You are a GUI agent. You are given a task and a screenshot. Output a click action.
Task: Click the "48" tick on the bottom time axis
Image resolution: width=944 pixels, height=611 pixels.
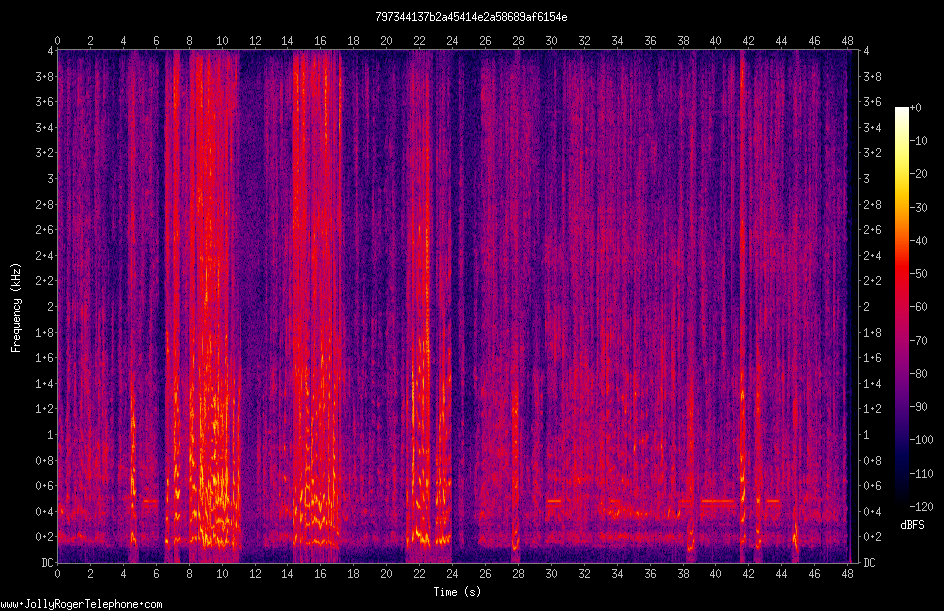(847, 574)
